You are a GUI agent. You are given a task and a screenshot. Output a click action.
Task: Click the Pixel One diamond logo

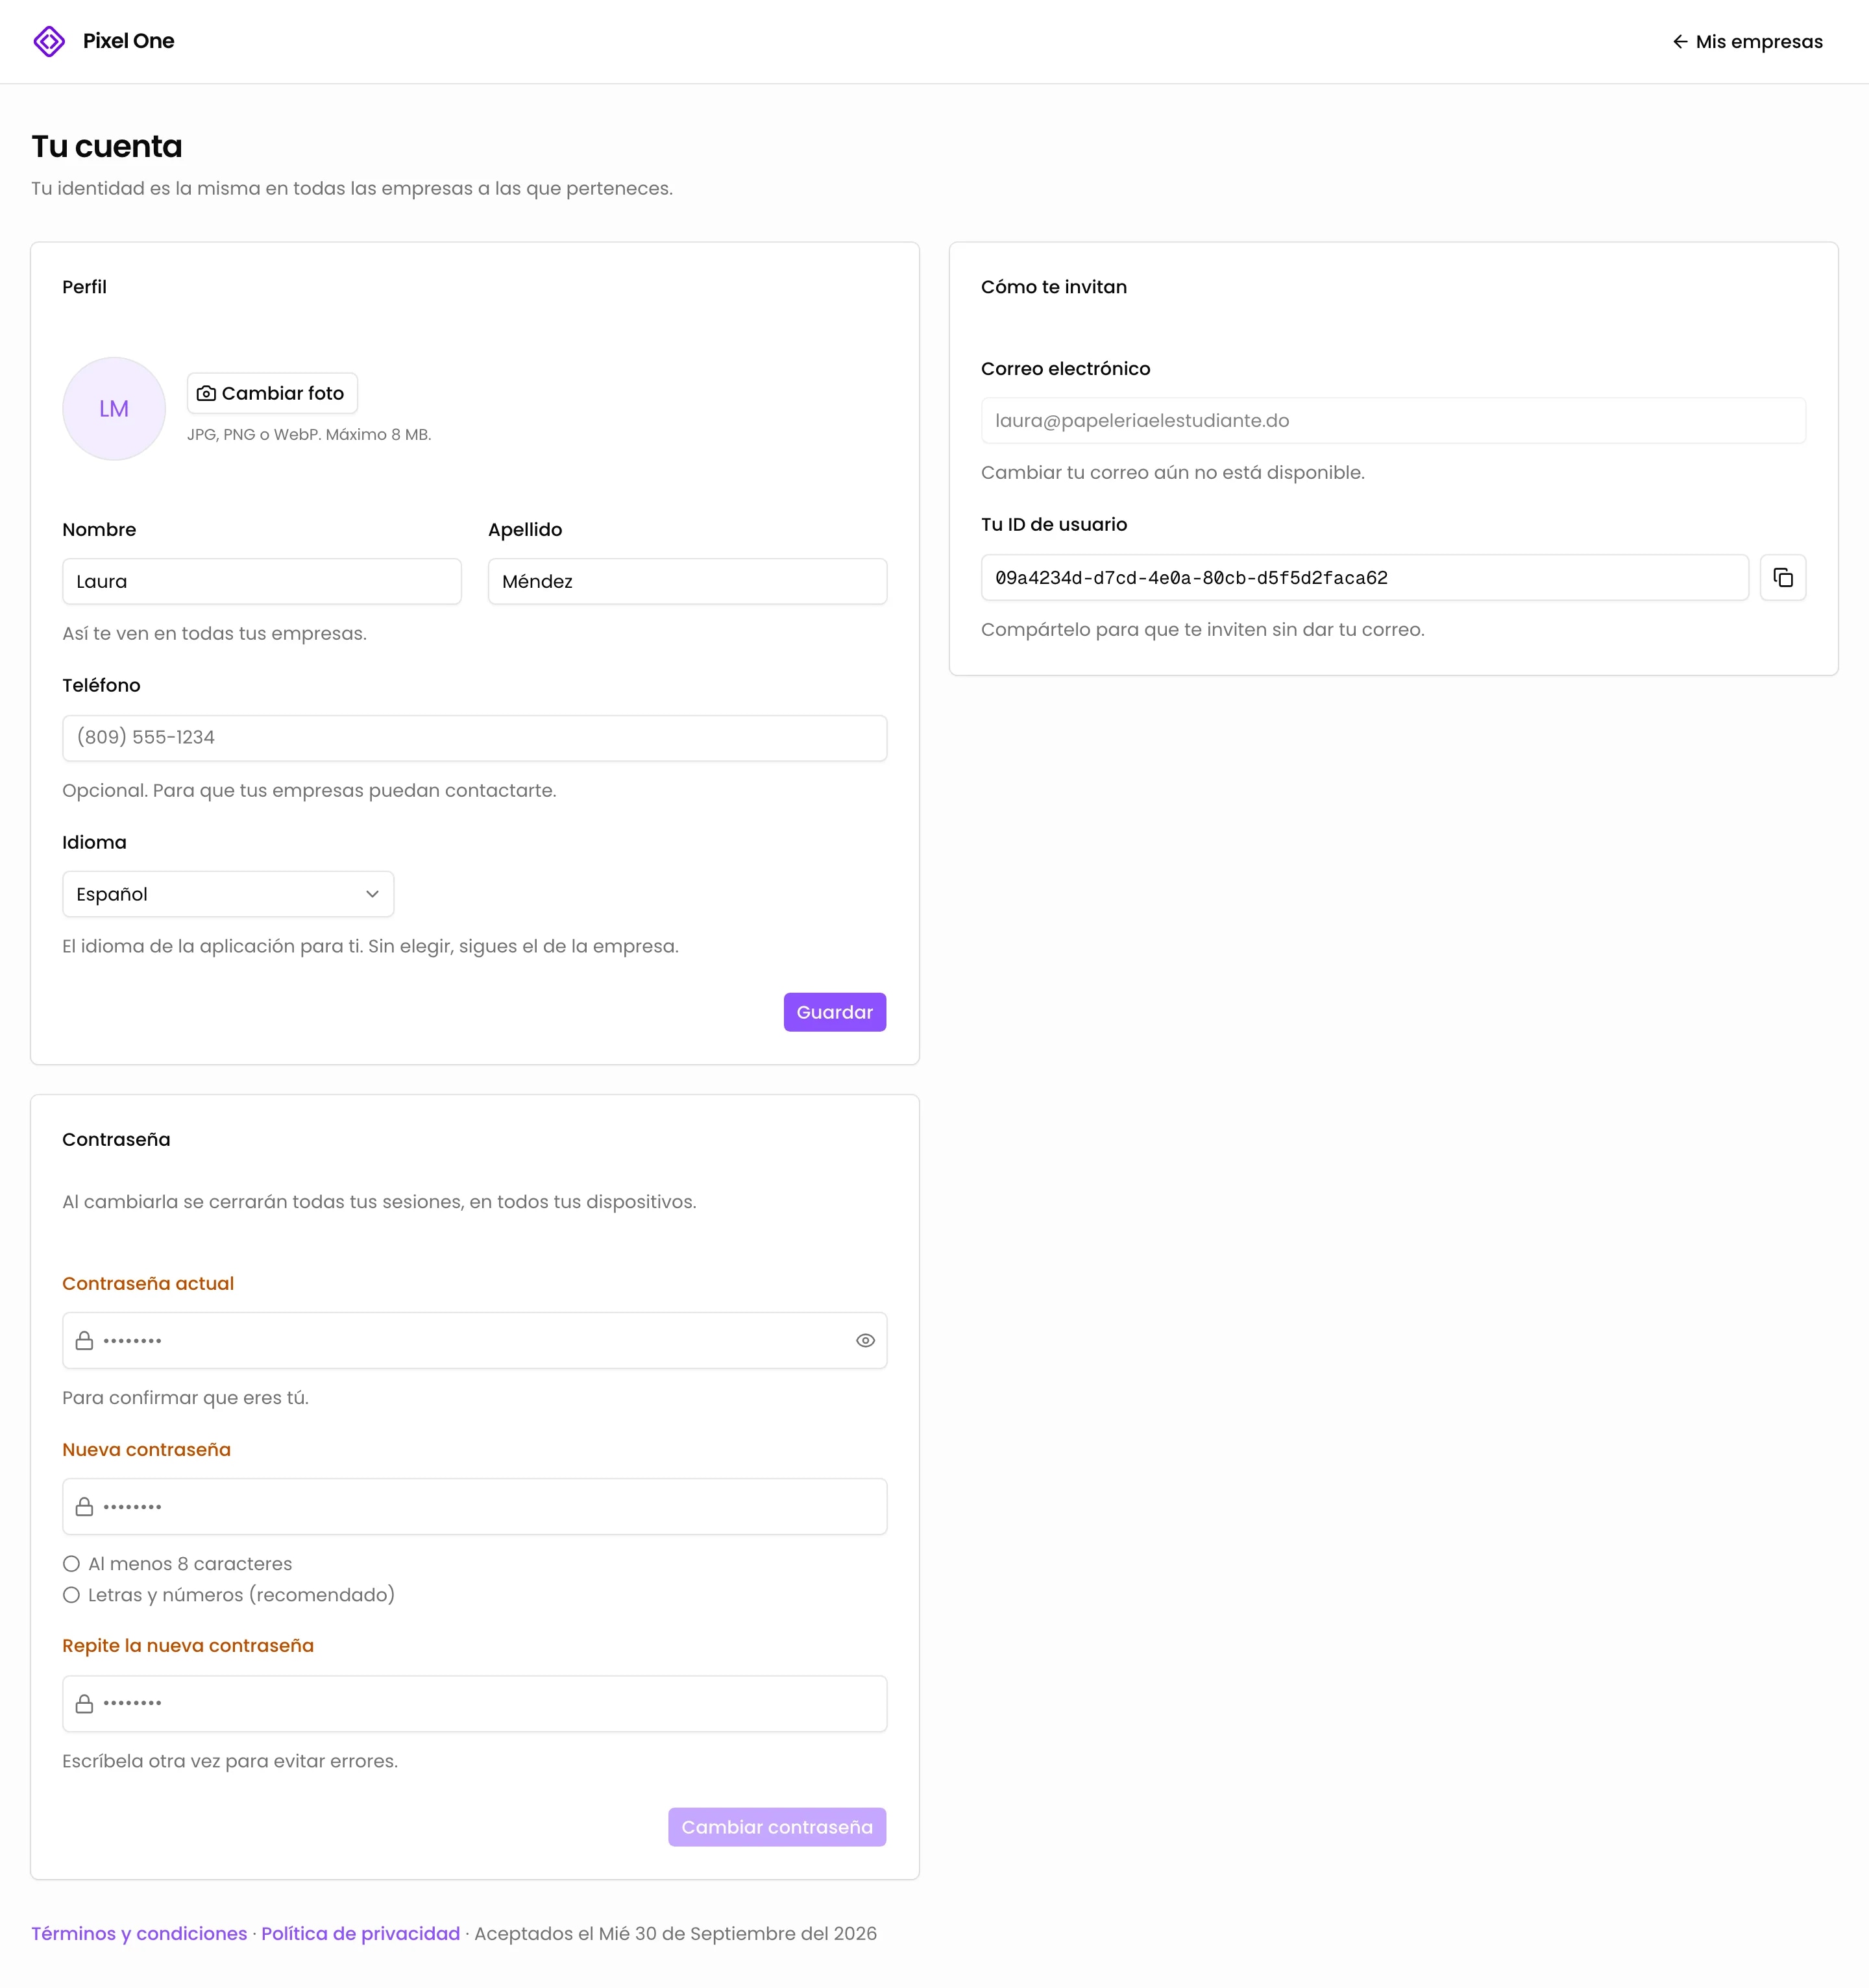tap(49, 41)
